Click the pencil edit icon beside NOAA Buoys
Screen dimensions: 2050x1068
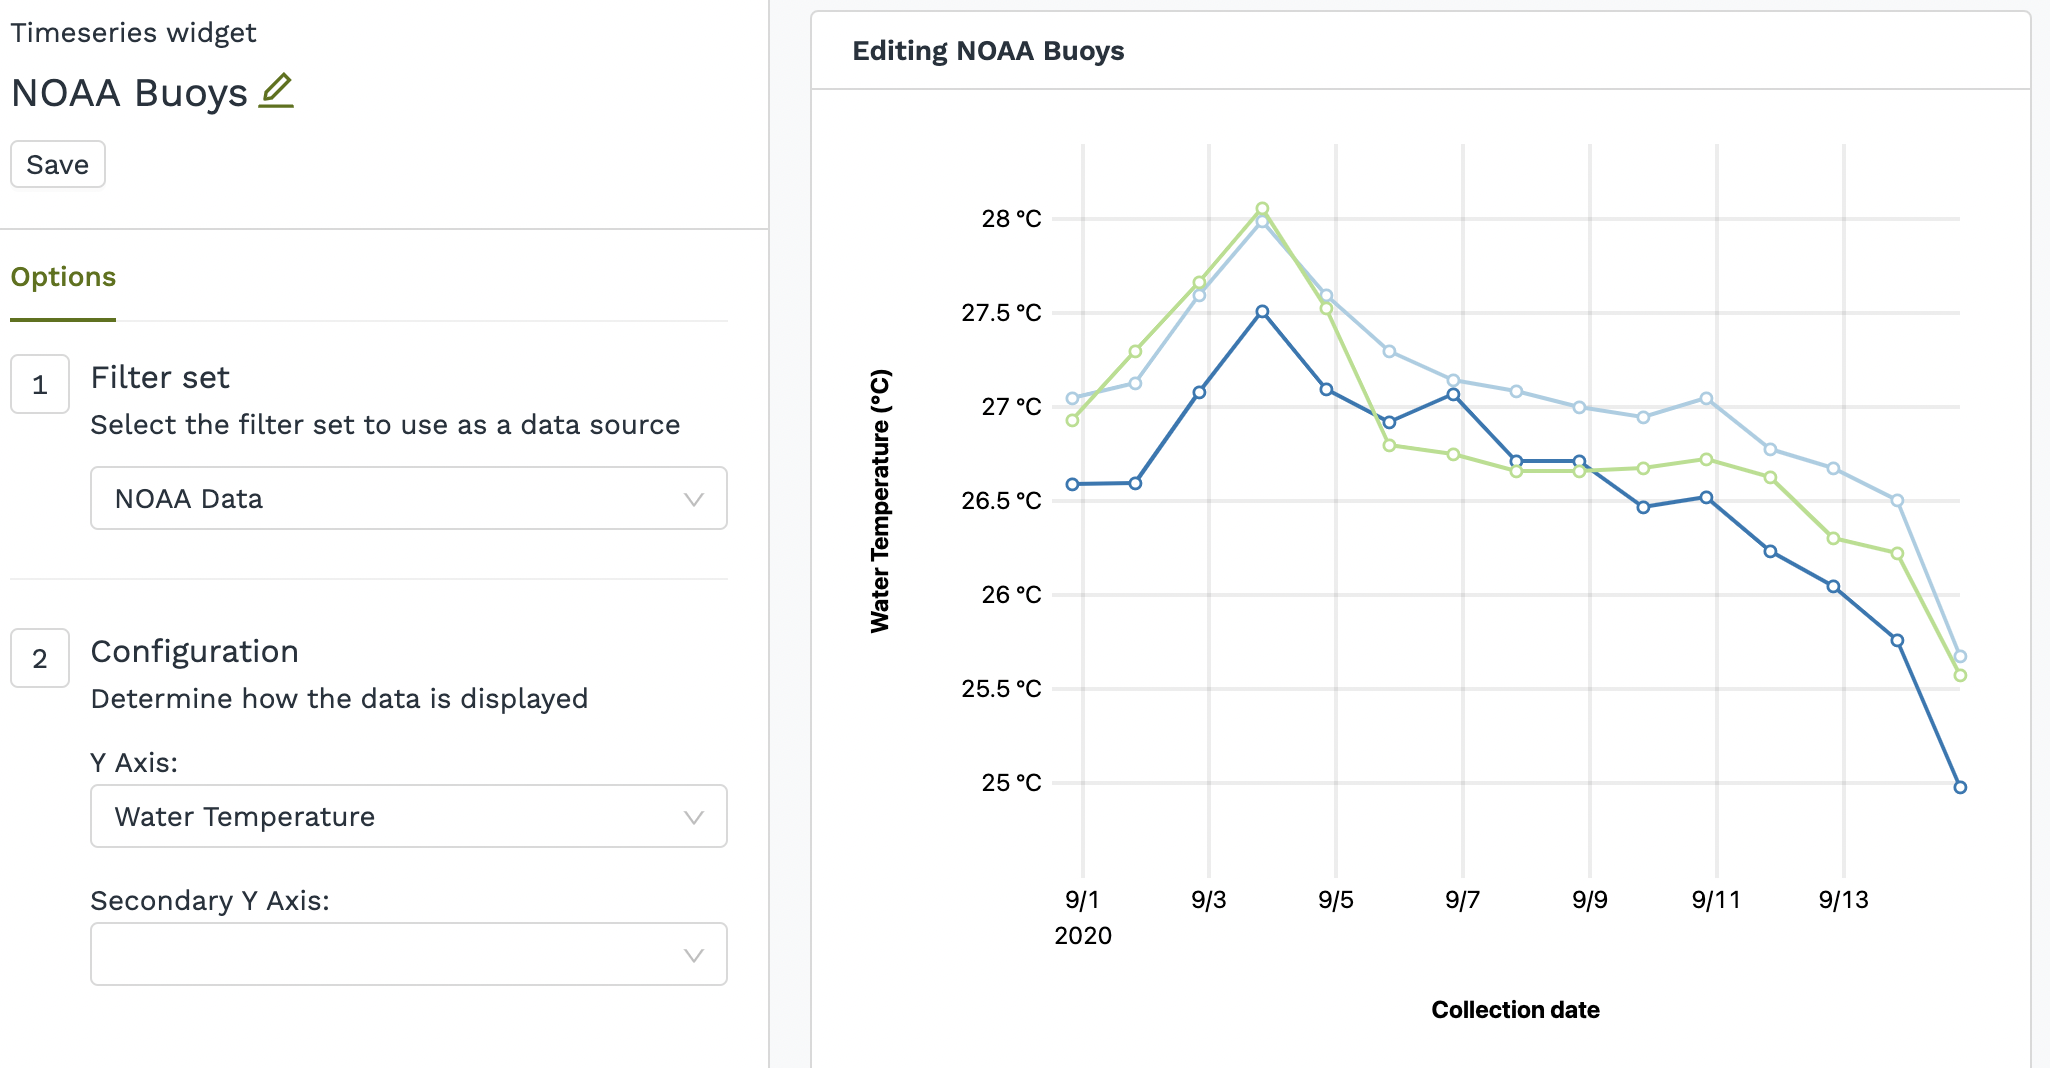click(276, 91)
